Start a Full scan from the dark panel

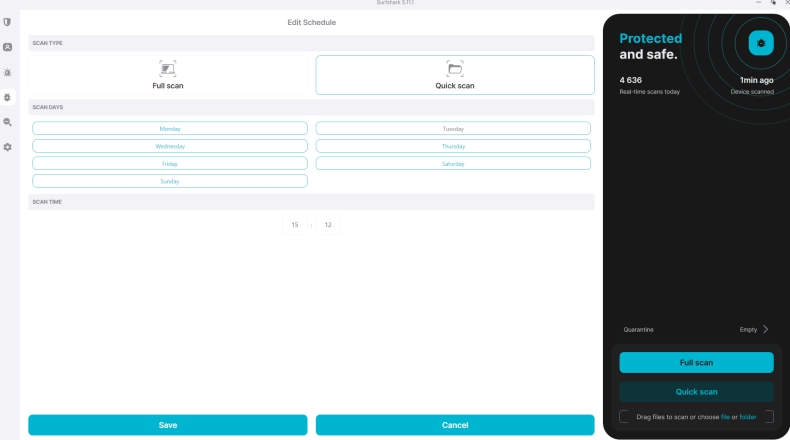coord(696,362)
